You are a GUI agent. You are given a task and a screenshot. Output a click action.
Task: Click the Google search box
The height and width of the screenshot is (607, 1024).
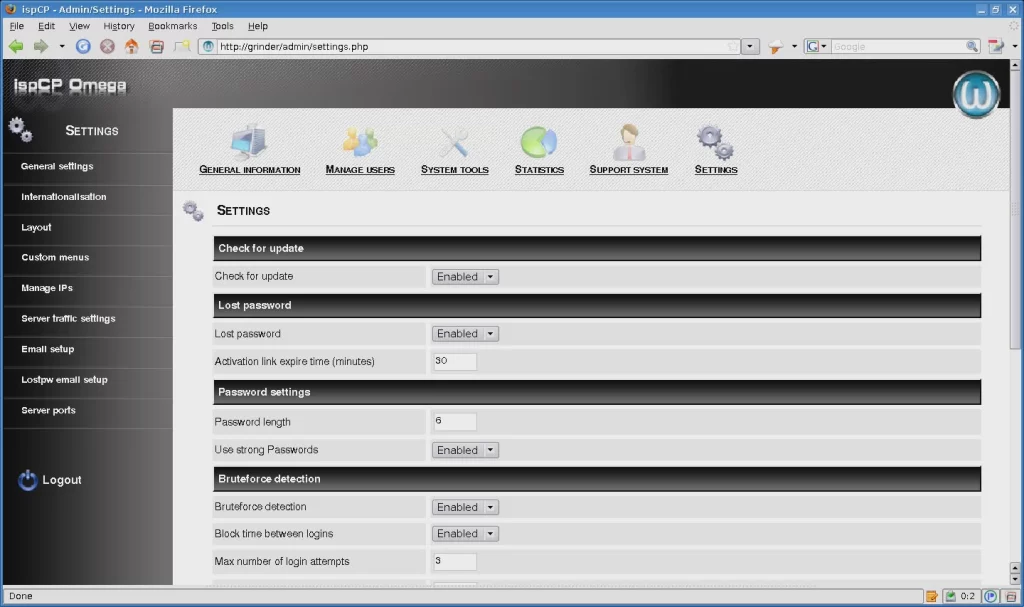tap(898, 46)
